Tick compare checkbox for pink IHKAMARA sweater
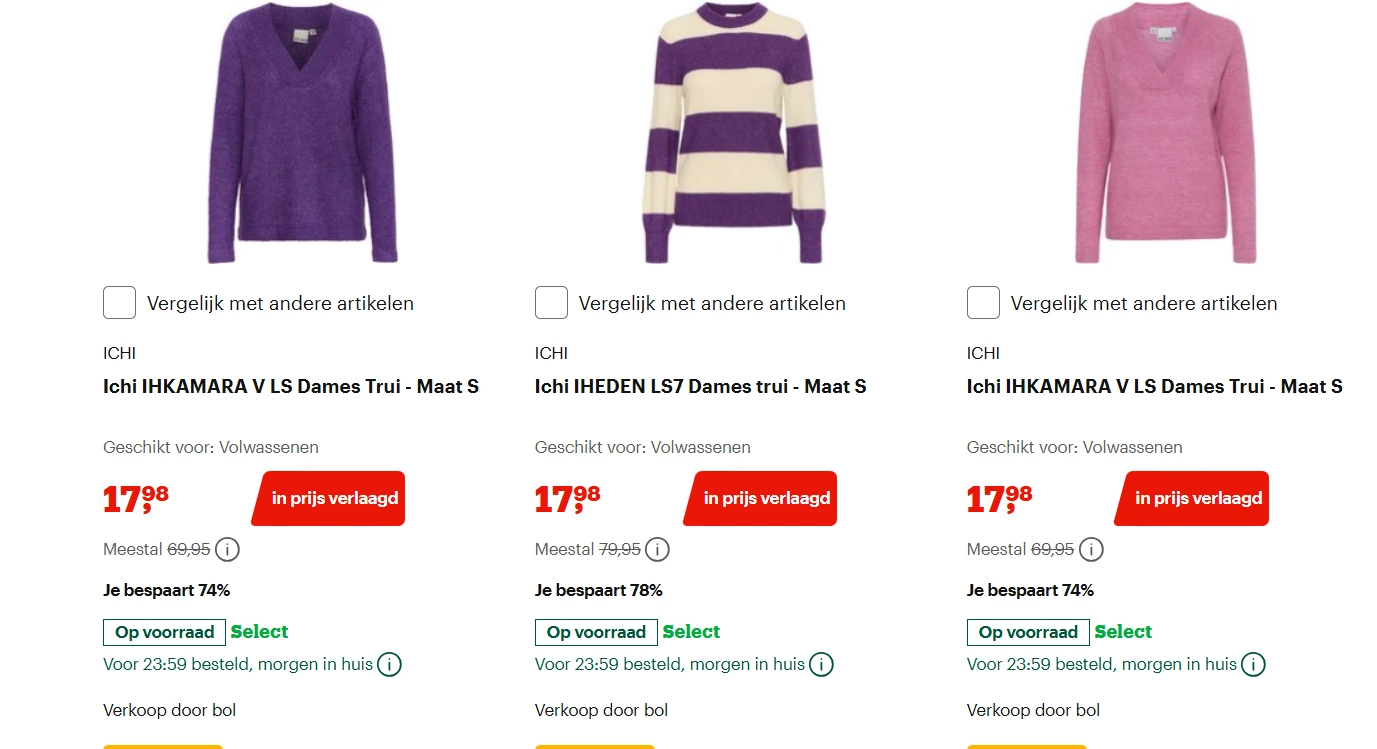Screen dimensions: 1377x749 tap(983, 303)
